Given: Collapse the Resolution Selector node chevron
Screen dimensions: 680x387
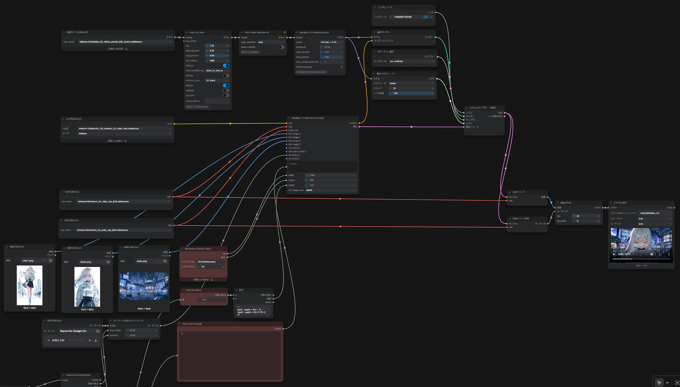Looking at the screenshot, I should 183,249.
